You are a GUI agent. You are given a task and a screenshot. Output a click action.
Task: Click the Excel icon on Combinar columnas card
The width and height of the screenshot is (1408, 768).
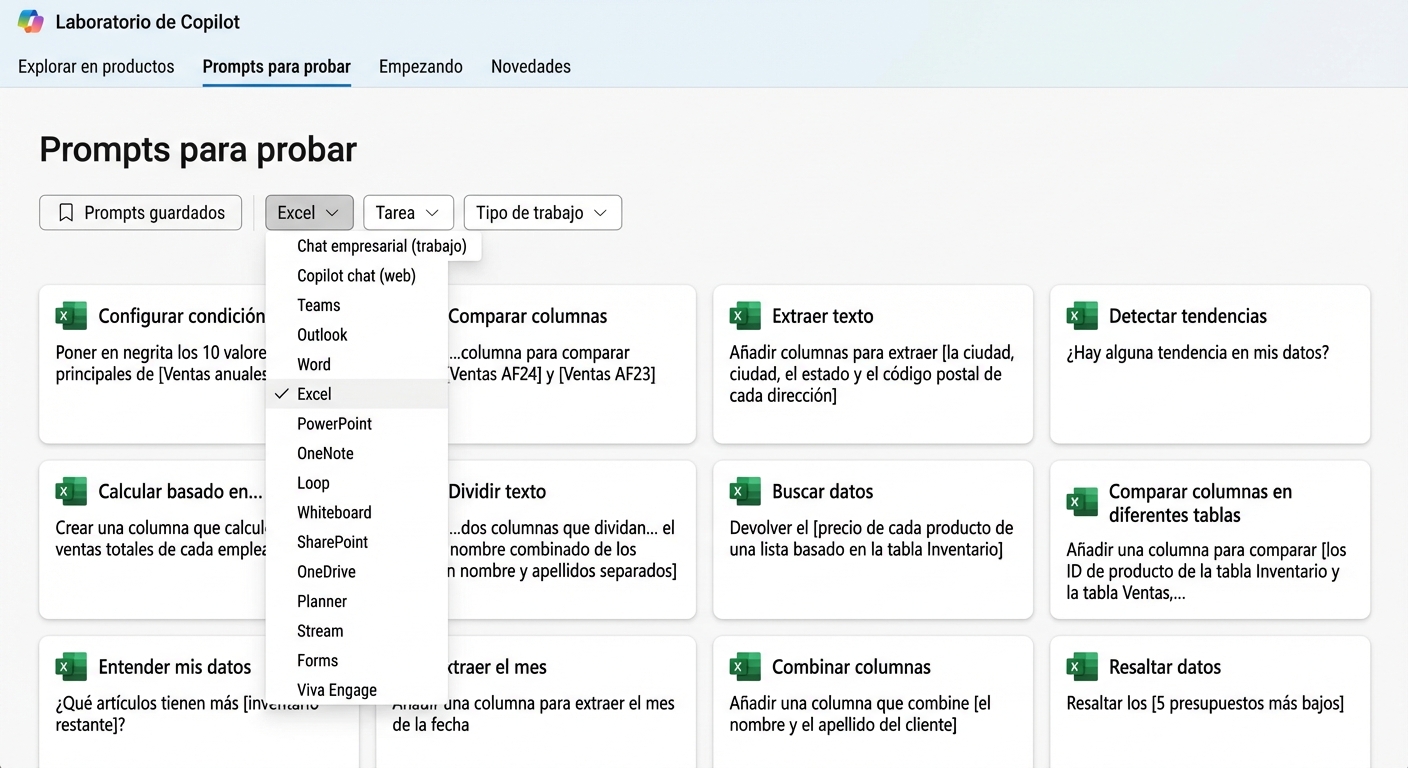[x=745, y=666]
